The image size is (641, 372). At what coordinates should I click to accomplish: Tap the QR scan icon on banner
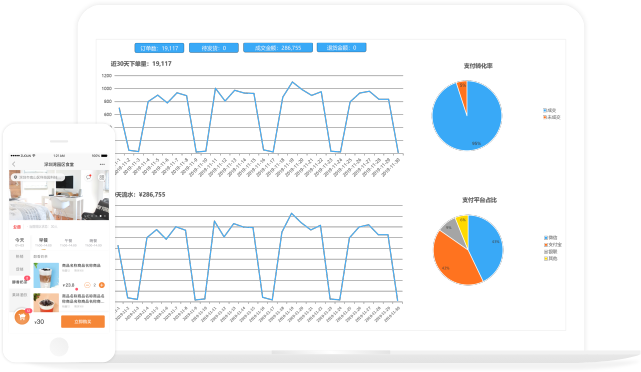tap(101, 177)
